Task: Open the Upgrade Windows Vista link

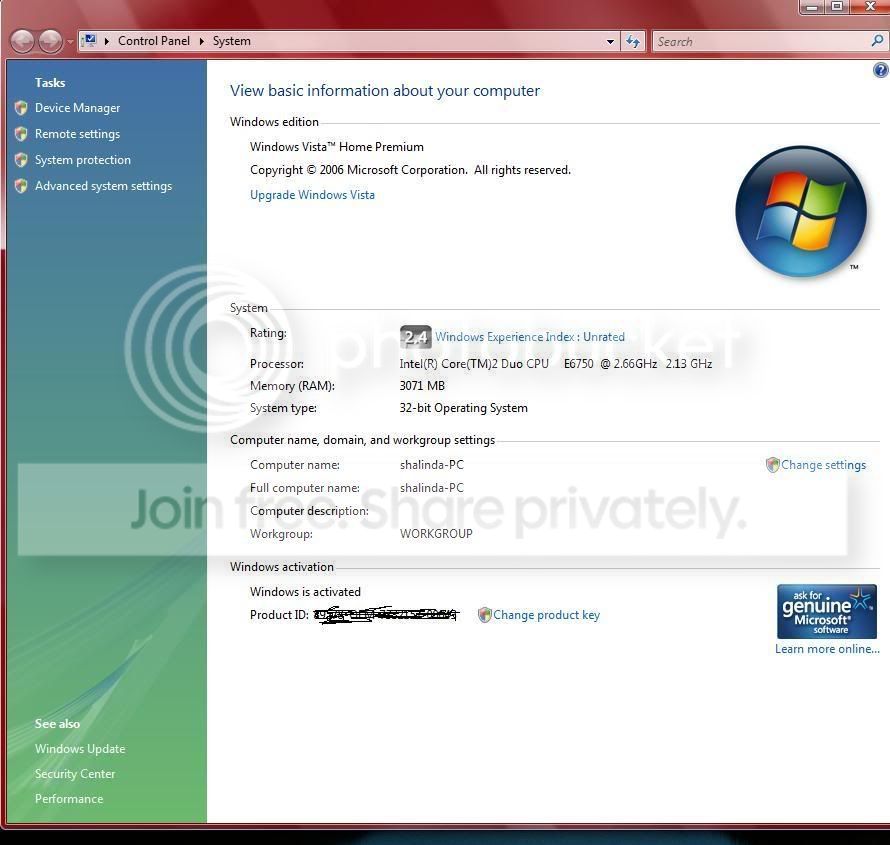Action: point(312,195)
